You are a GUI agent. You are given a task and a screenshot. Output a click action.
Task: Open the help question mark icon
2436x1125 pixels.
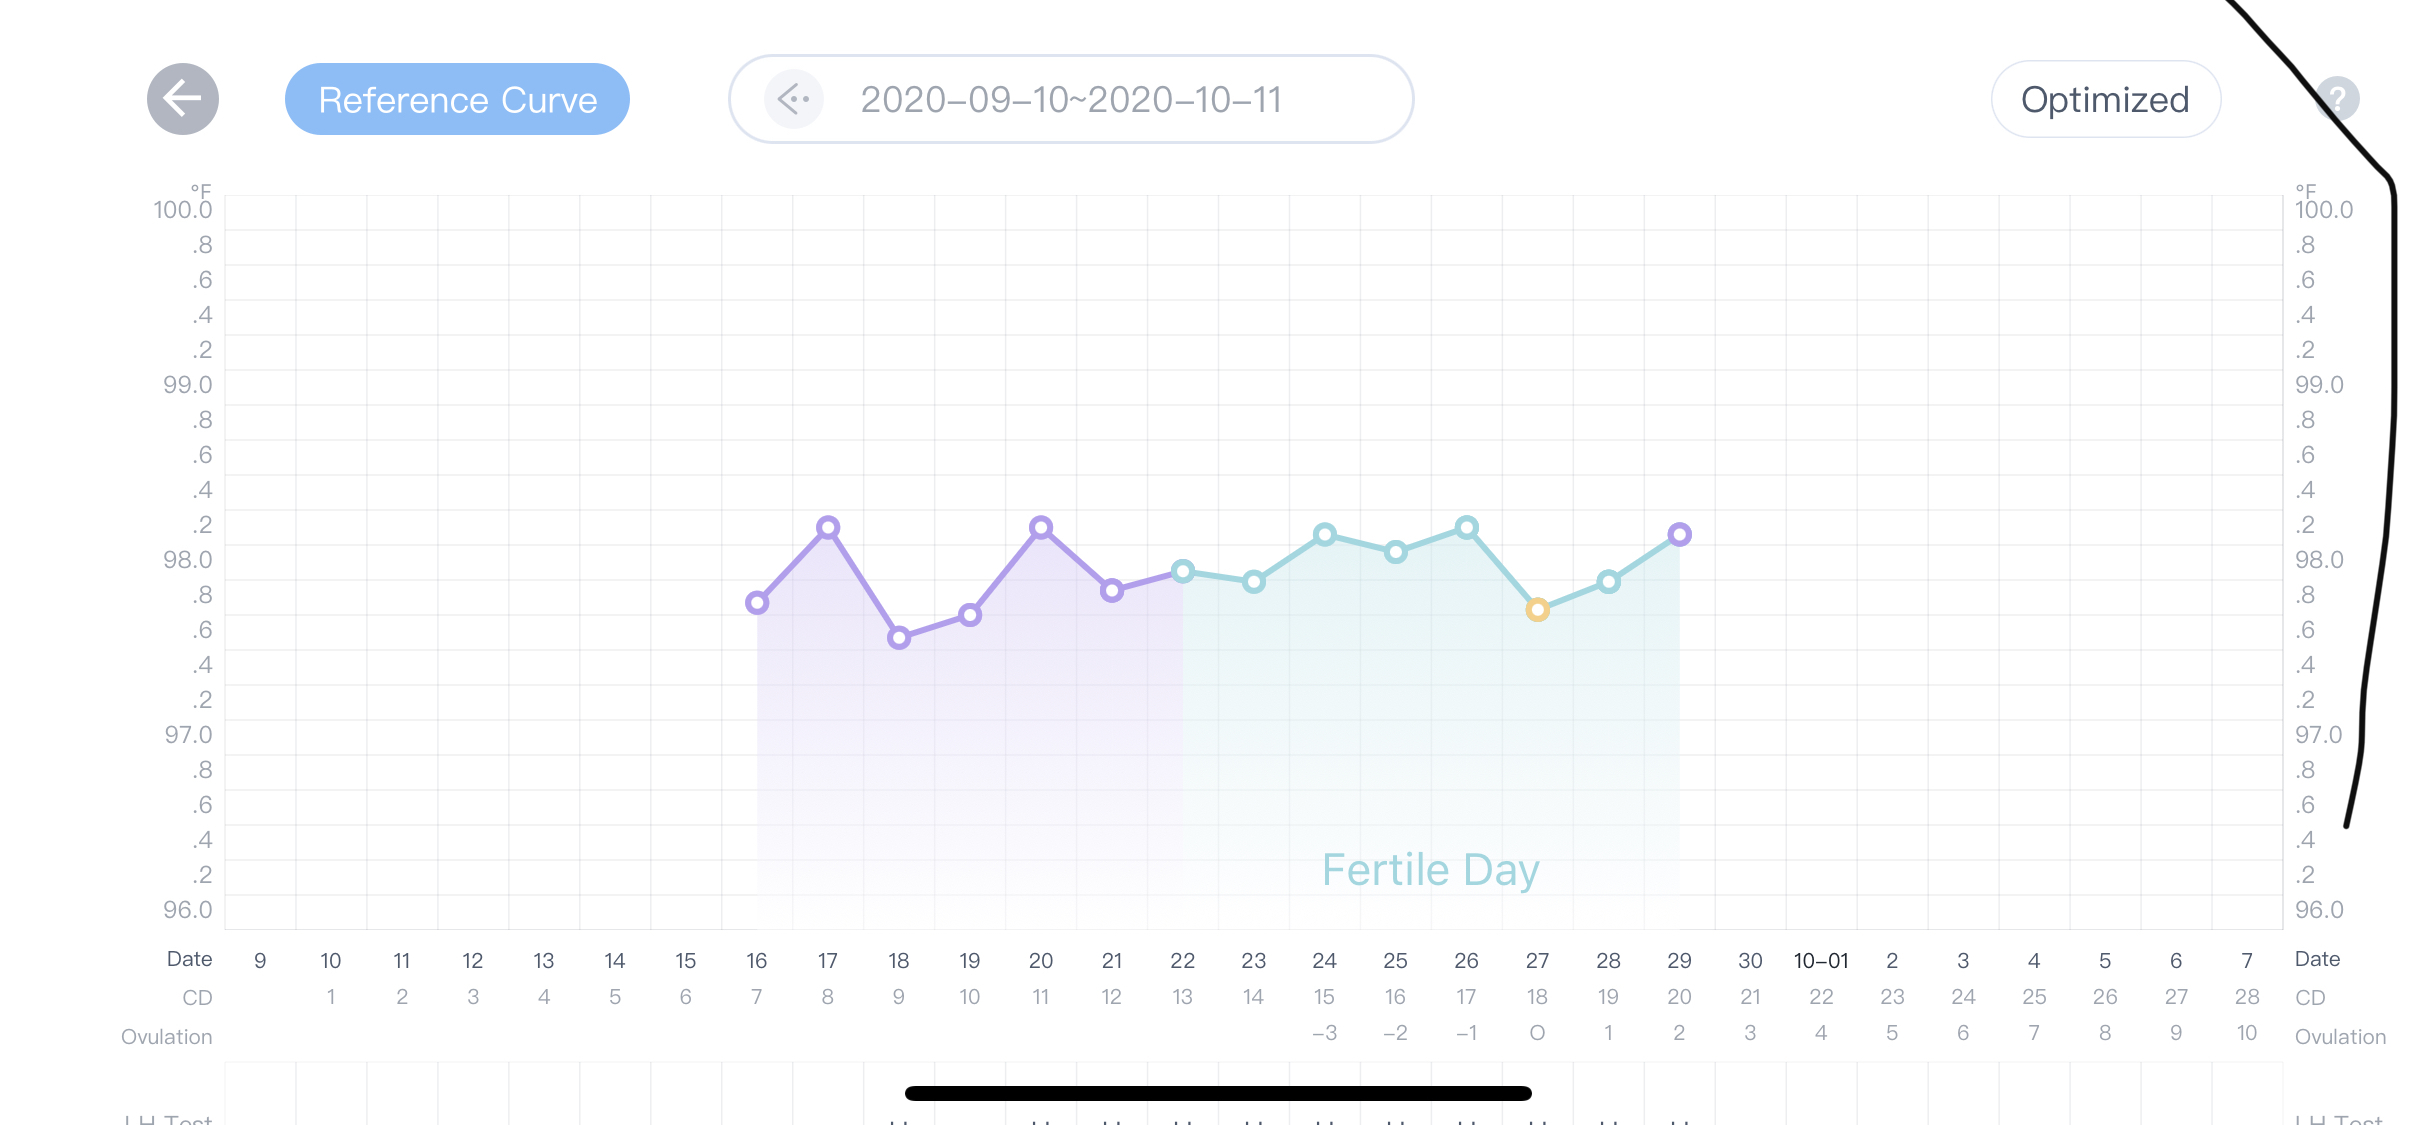pyautogui.click(x=2337, y=99)
